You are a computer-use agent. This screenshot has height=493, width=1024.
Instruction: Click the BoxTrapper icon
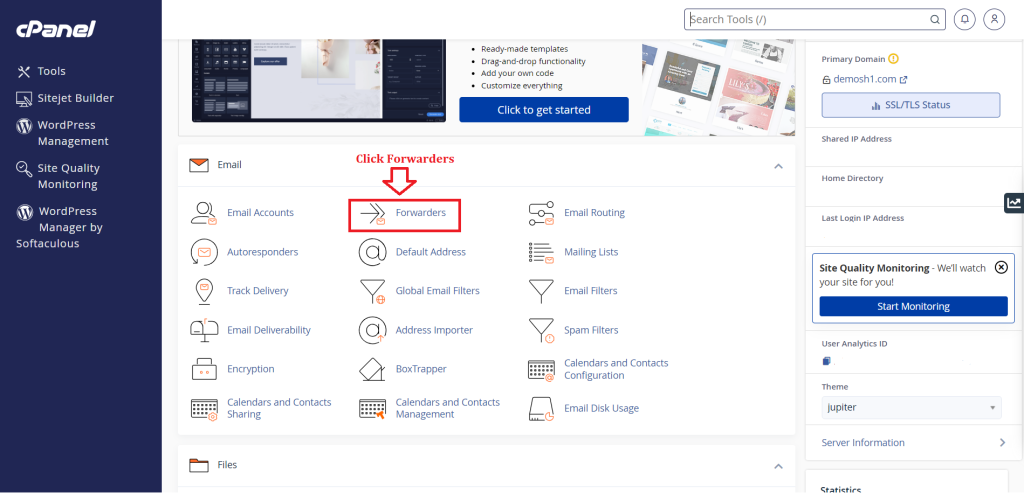pos(373,369)
